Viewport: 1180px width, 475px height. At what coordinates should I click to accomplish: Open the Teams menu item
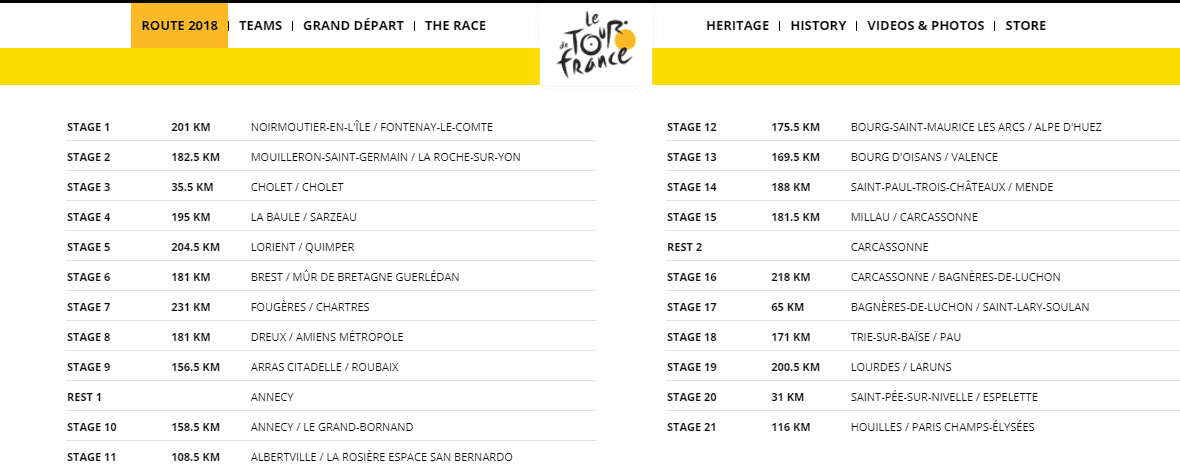(260, 26)
